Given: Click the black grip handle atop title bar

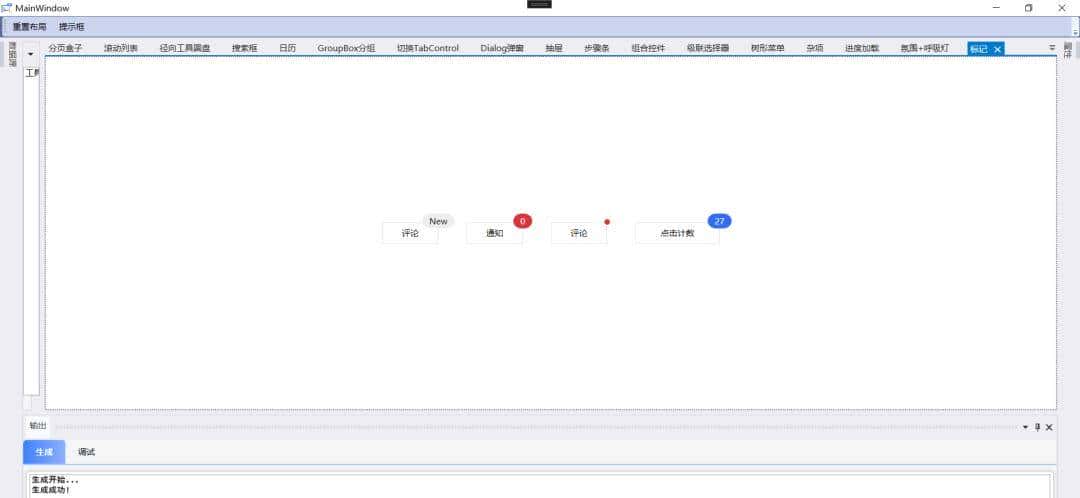Looking at the screenshot, I should coord(539,3).
